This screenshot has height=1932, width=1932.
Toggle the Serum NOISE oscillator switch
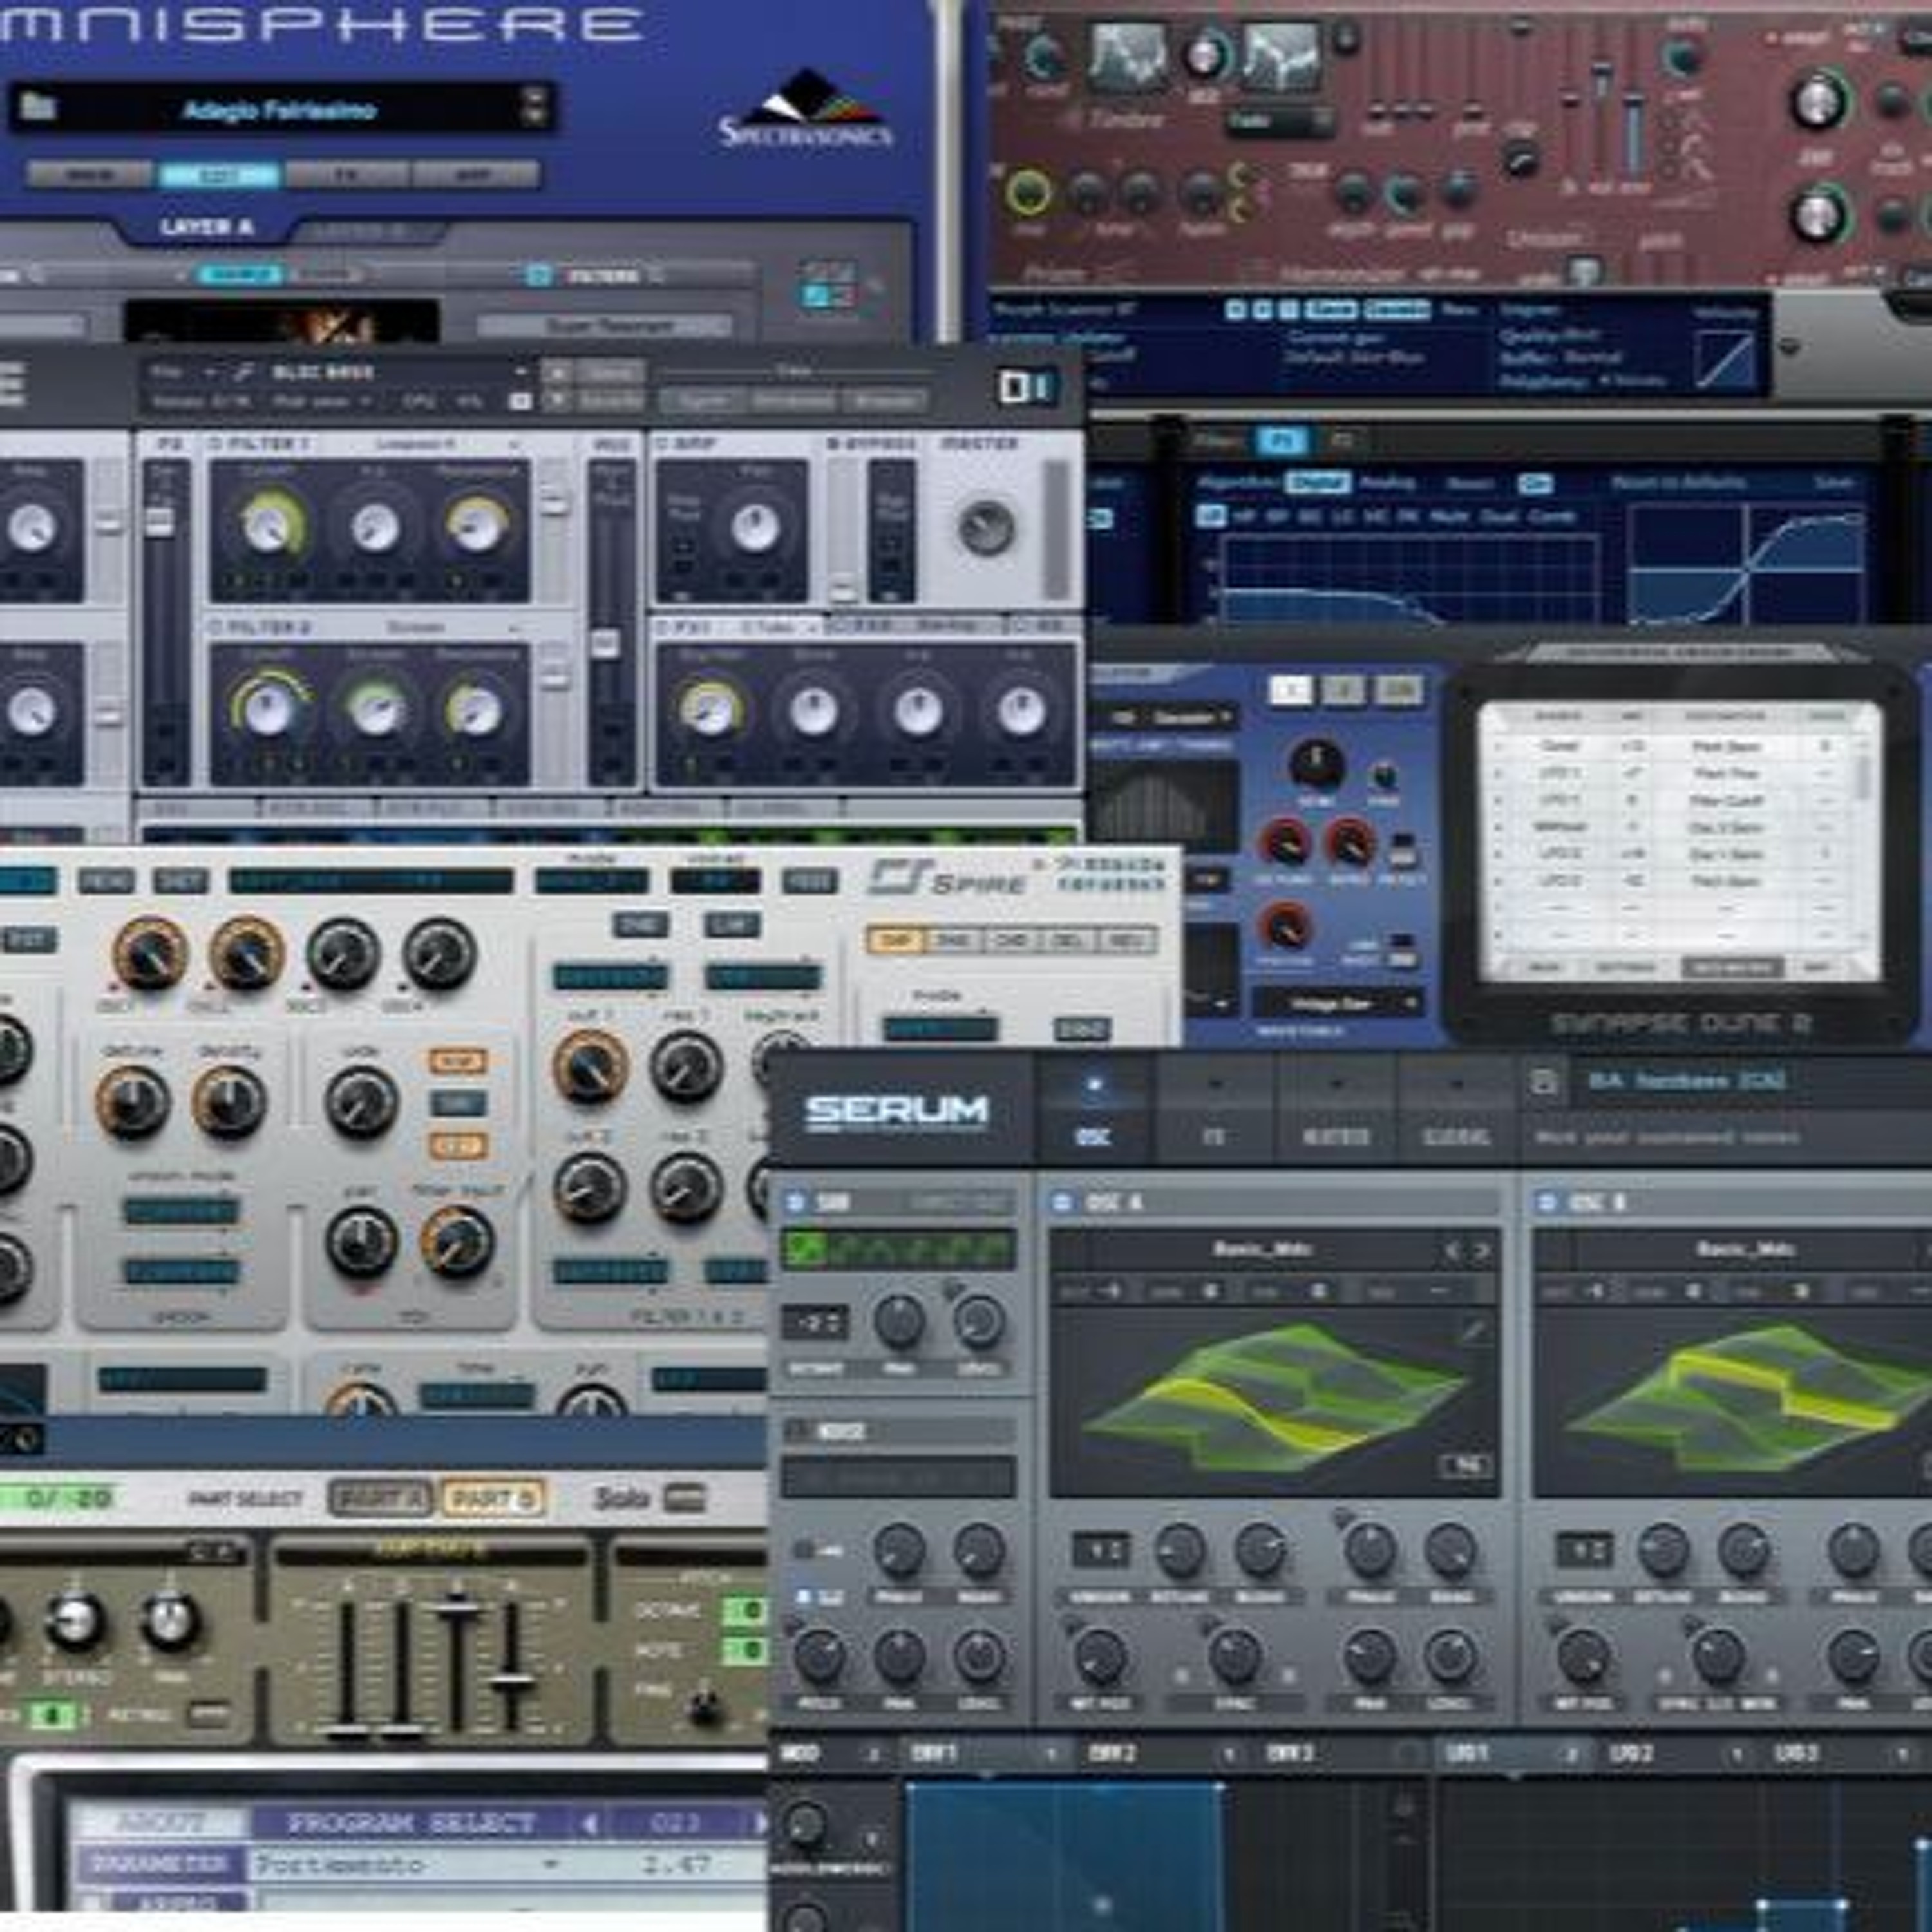coord(796,1432)
